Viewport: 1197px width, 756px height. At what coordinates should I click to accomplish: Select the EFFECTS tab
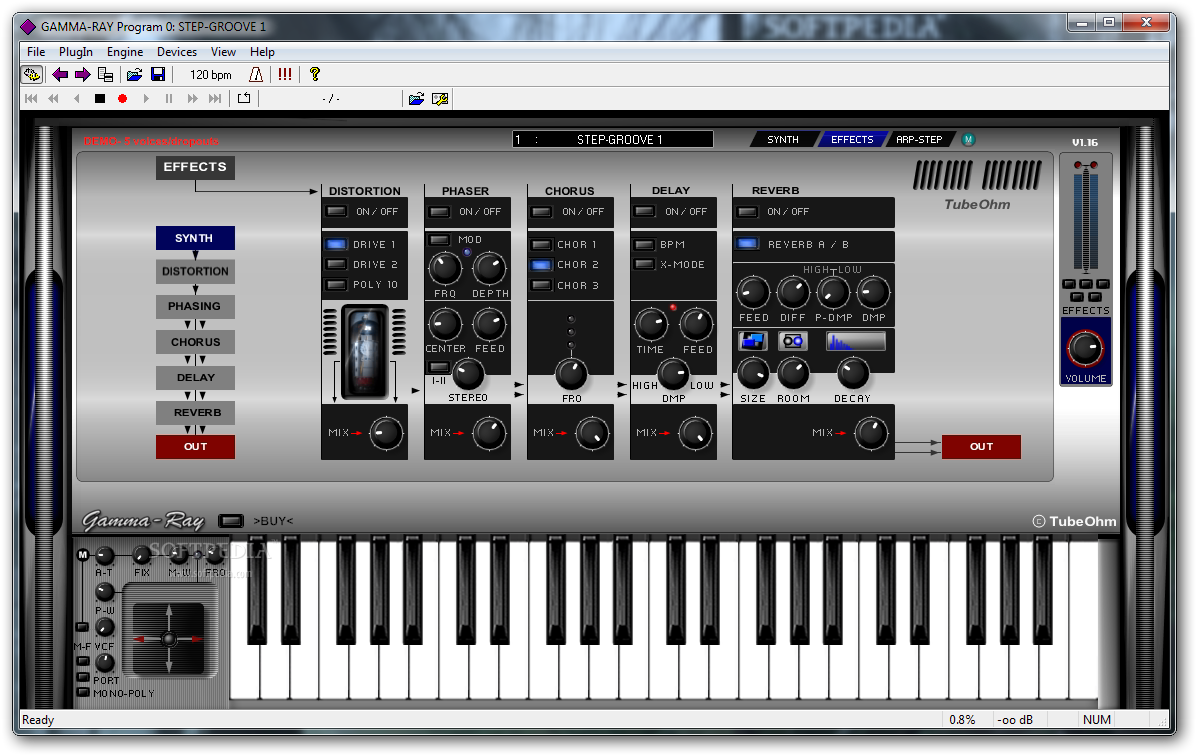tap(852, 140)
